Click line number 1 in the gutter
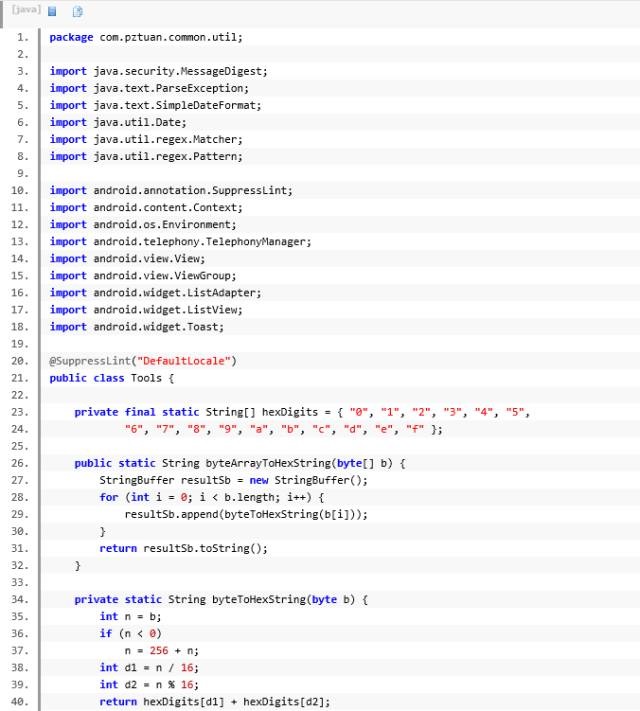640x711 pixels. click(x=22, y=37)
